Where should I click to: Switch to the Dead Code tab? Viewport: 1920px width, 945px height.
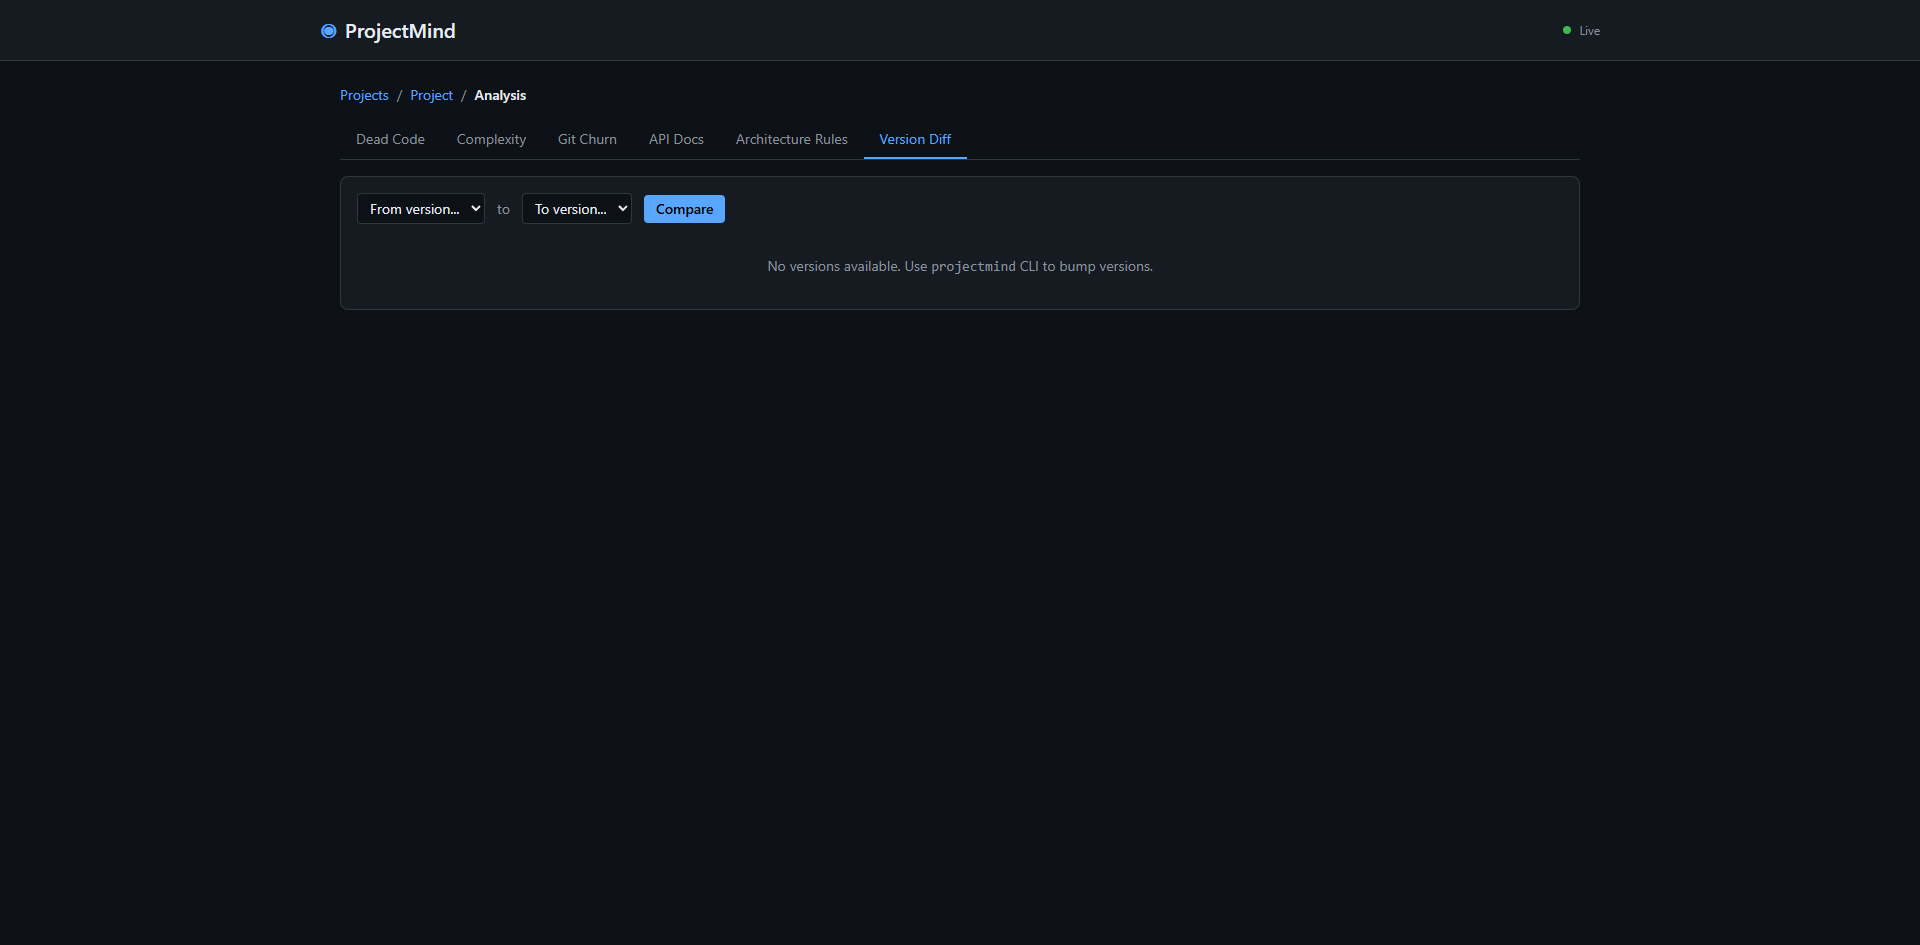click(x=390, y=139)
